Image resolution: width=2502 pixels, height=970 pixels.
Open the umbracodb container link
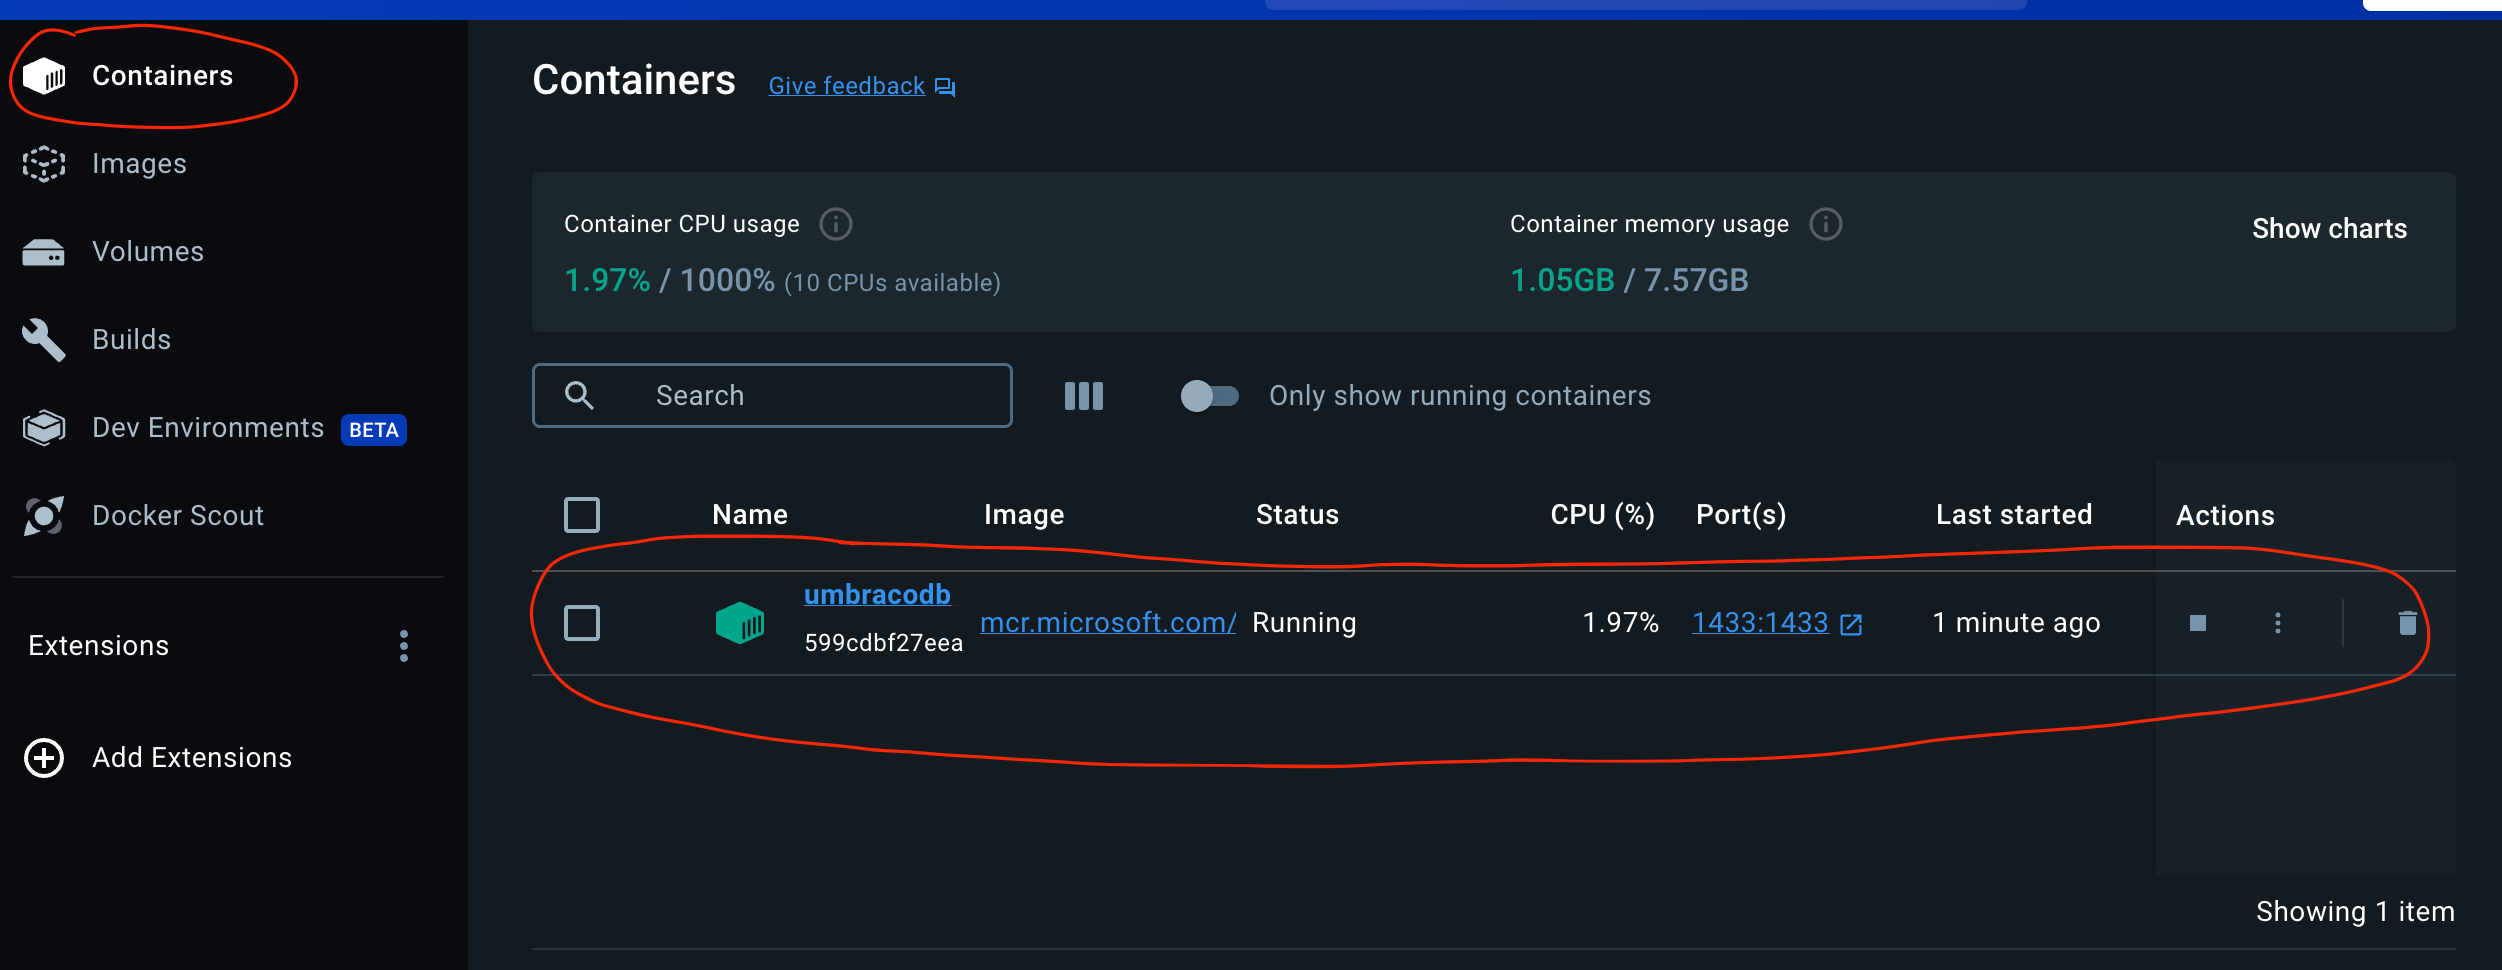tap(877, 595)
